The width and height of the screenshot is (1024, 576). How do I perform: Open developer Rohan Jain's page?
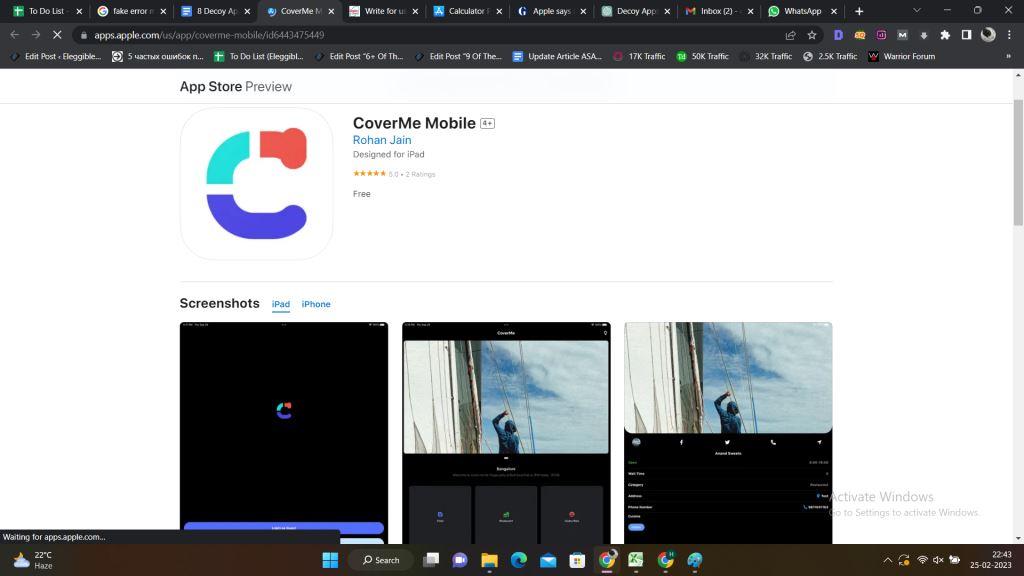[x=382, y=140]
